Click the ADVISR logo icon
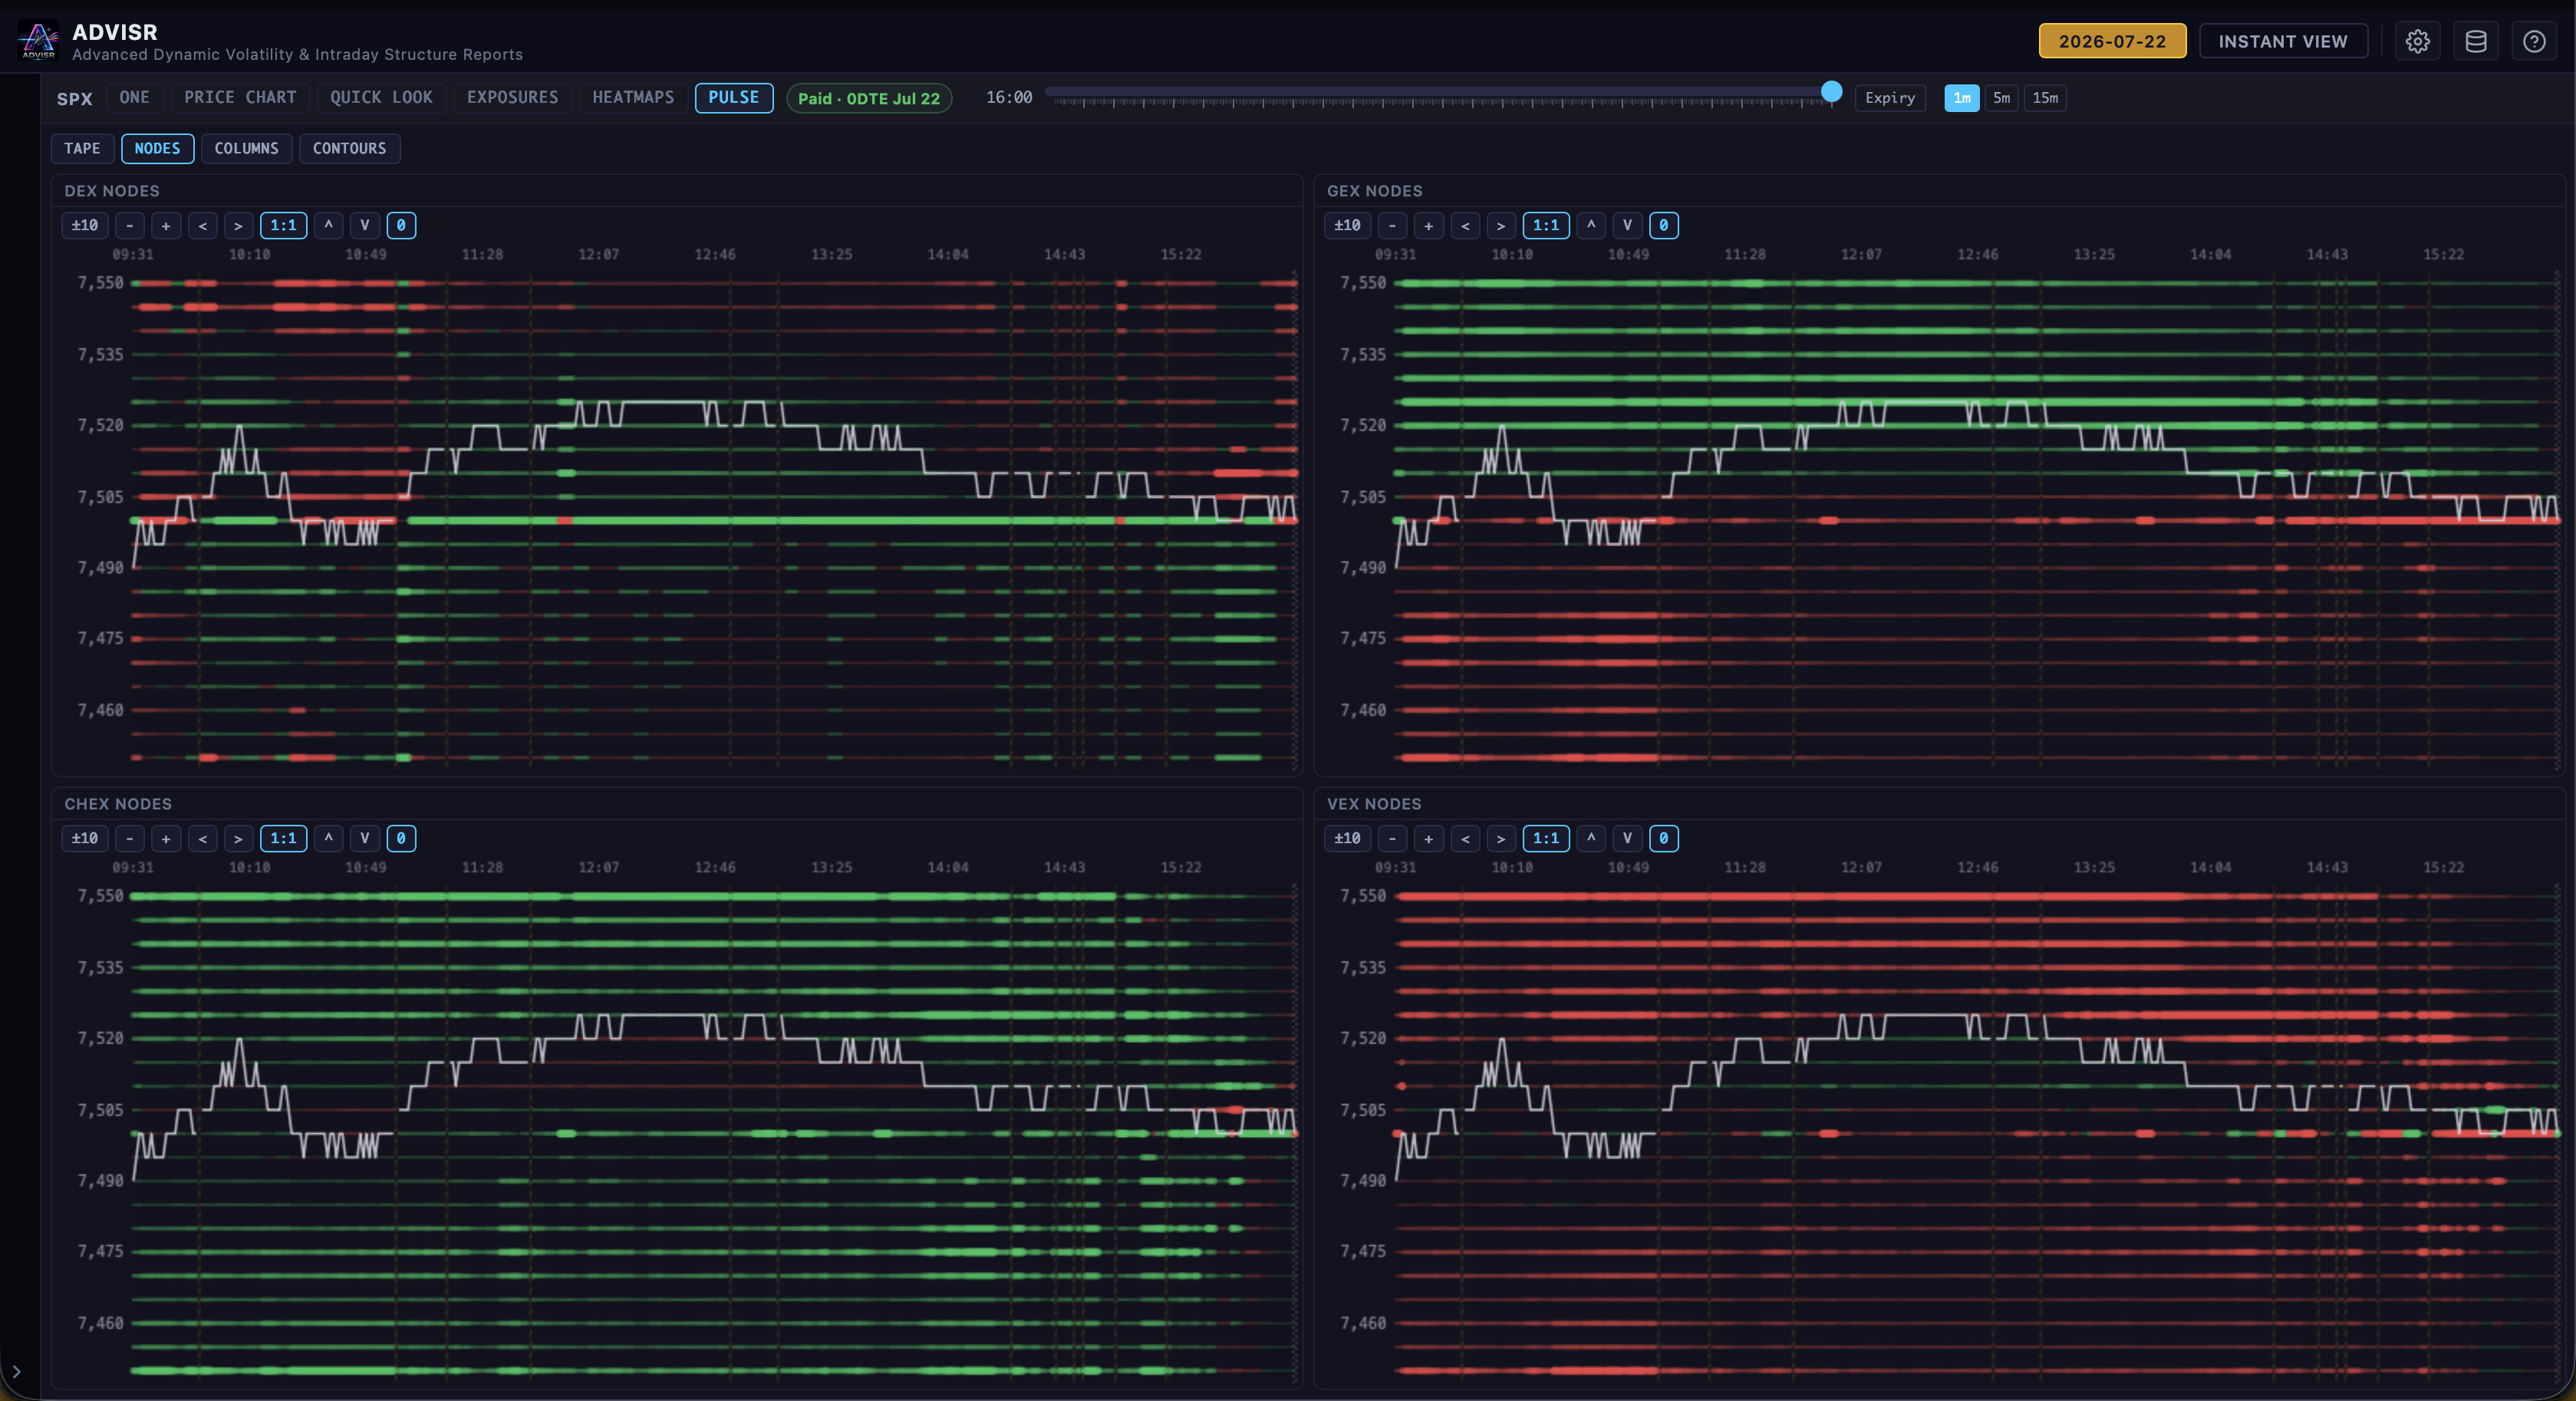Viewport: 2576px width, 1401px height. [x=38, y=40]
